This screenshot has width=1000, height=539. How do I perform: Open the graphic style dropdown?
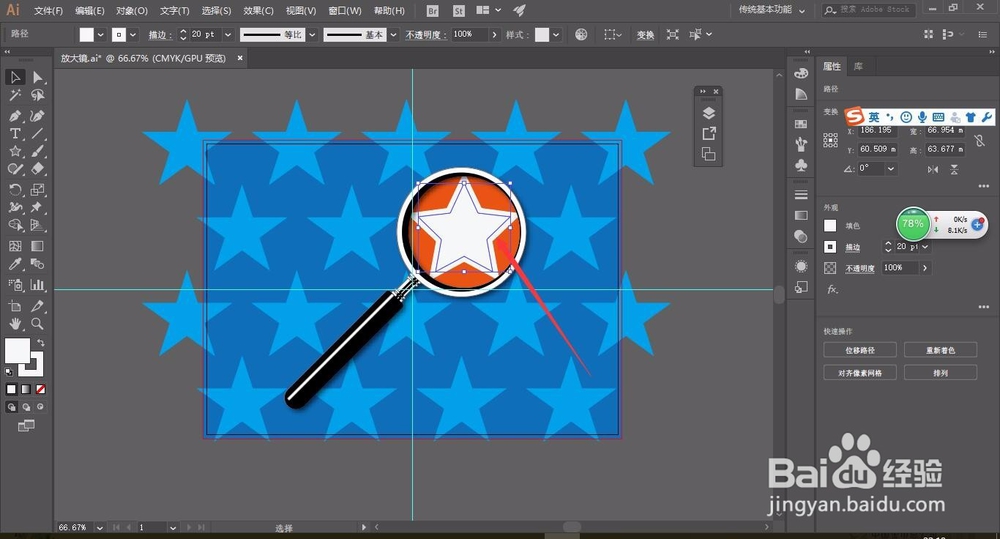(556, 34)
